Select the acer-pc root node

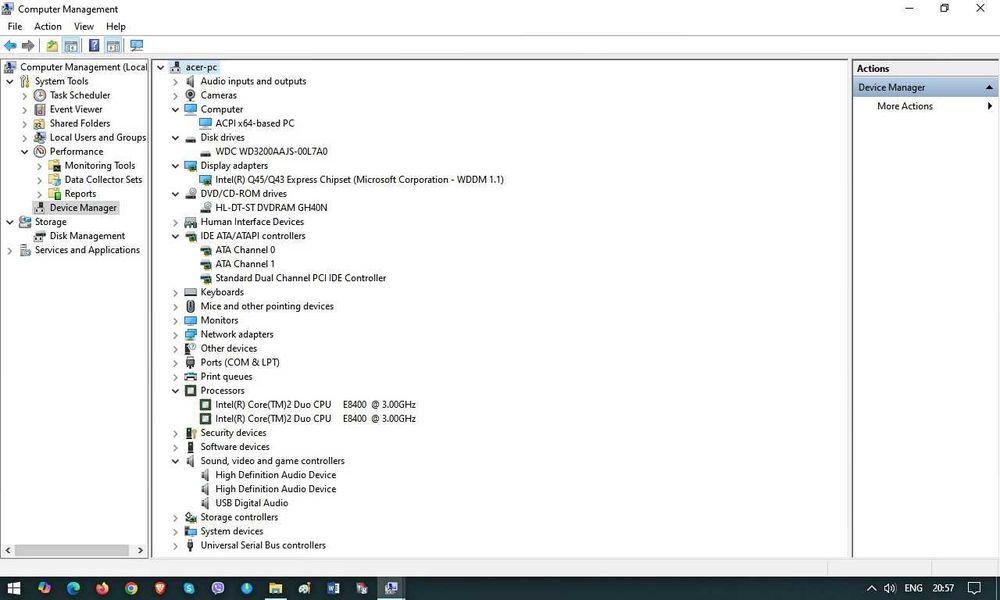click(201, 67)
